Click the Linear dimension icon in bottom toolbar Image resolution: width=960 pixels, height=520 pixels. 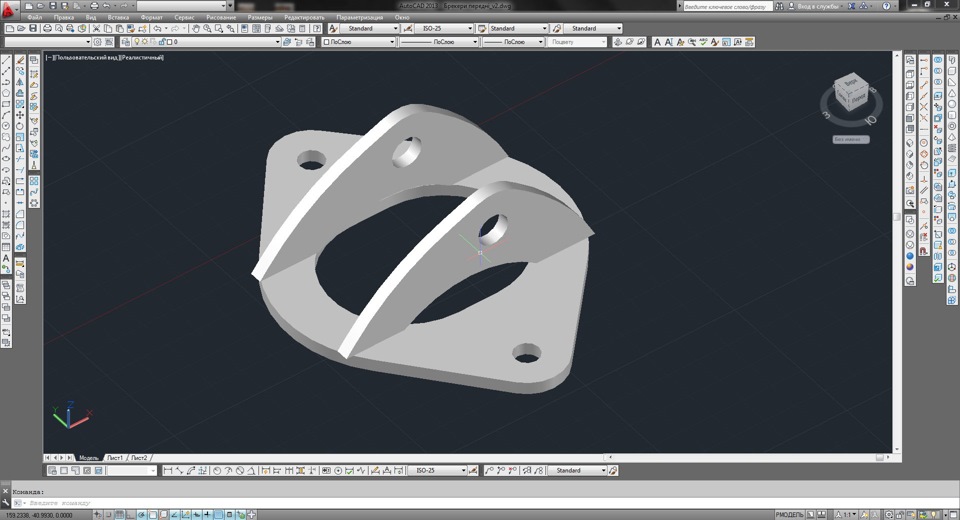167,470
